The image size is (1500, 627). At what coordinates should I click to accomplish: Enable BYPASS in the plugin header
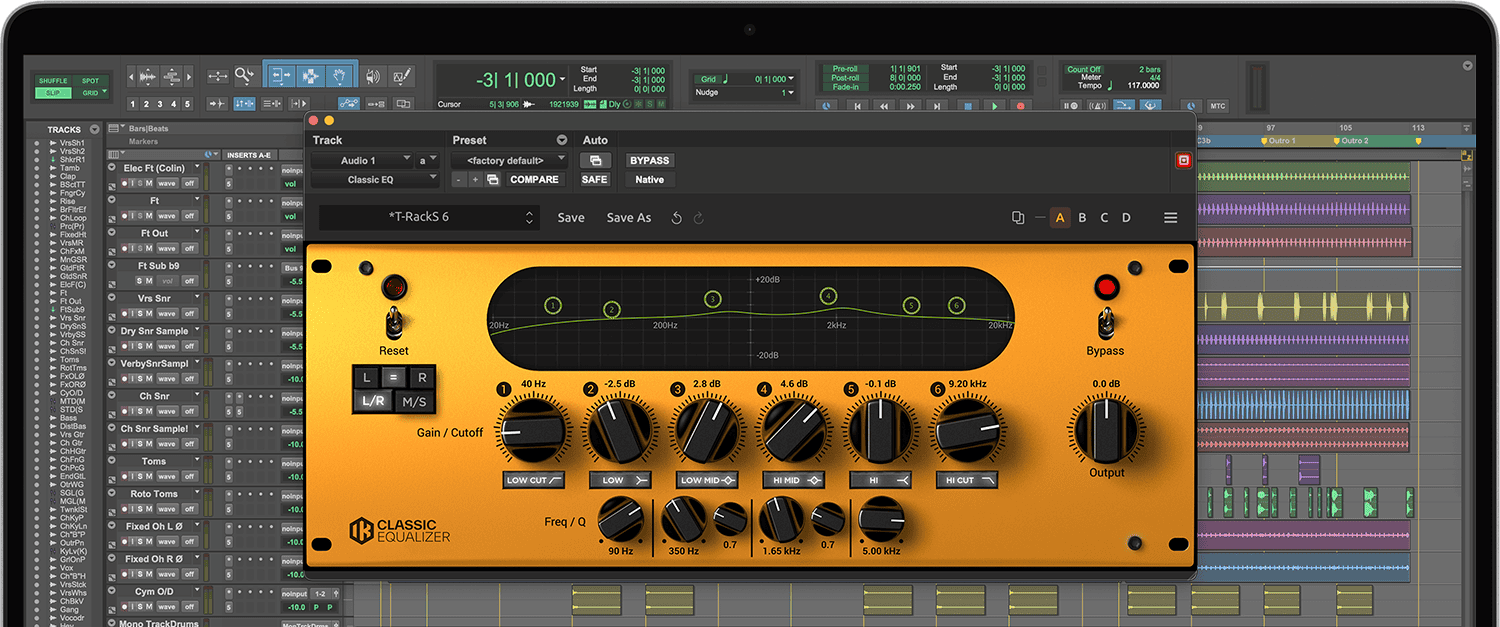649,160
